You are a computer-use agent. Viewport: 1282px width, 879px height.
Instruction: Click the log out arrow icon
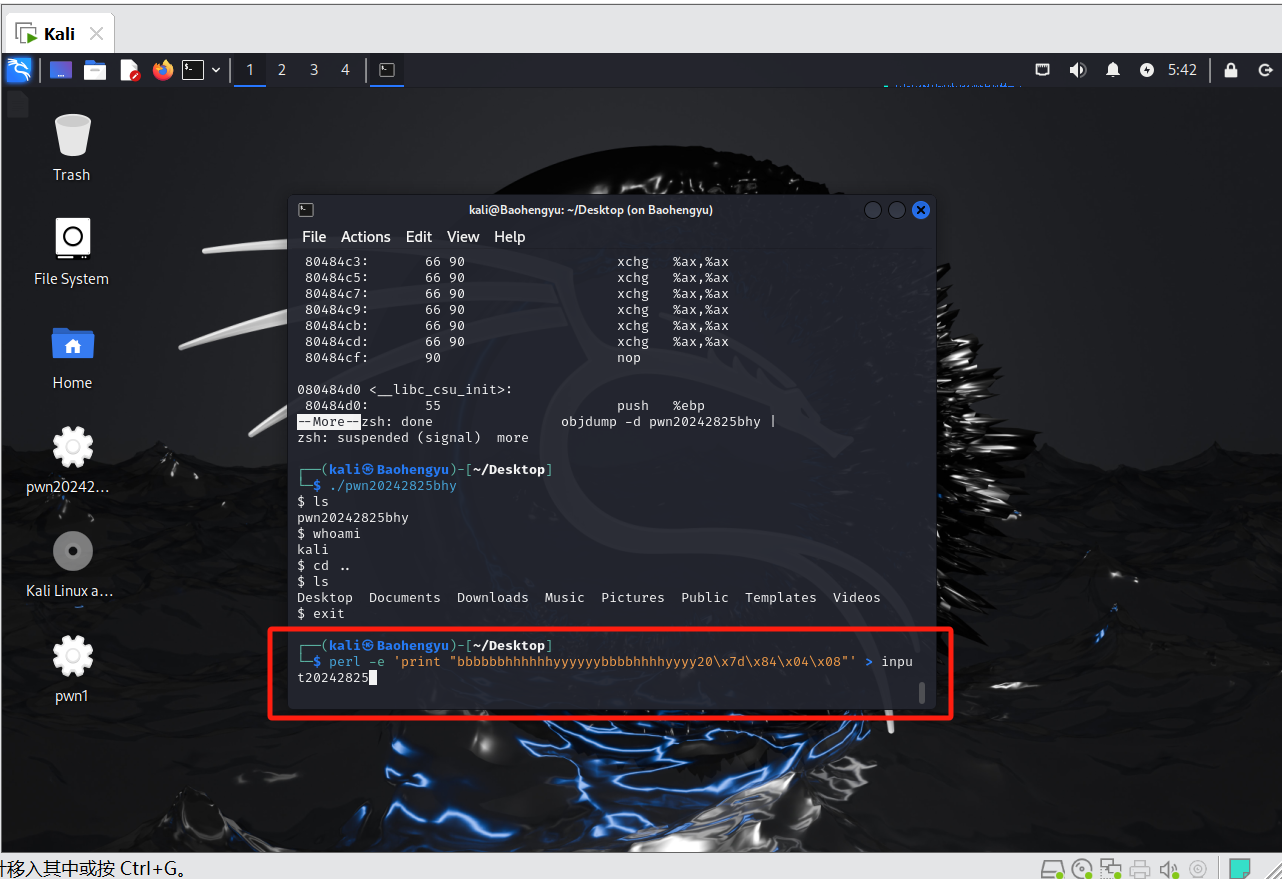(1265, 70)
